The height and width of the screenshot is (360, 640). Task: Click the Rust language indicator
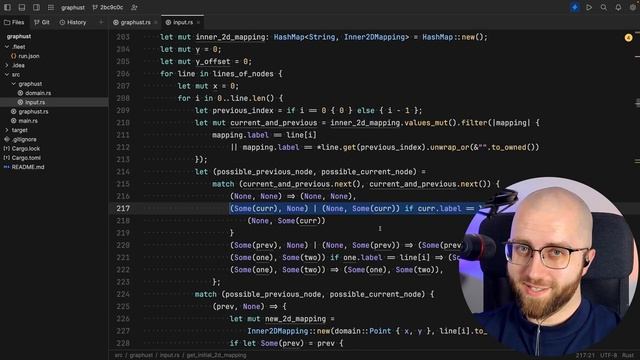pyautogui.click(x=628, y=355)
